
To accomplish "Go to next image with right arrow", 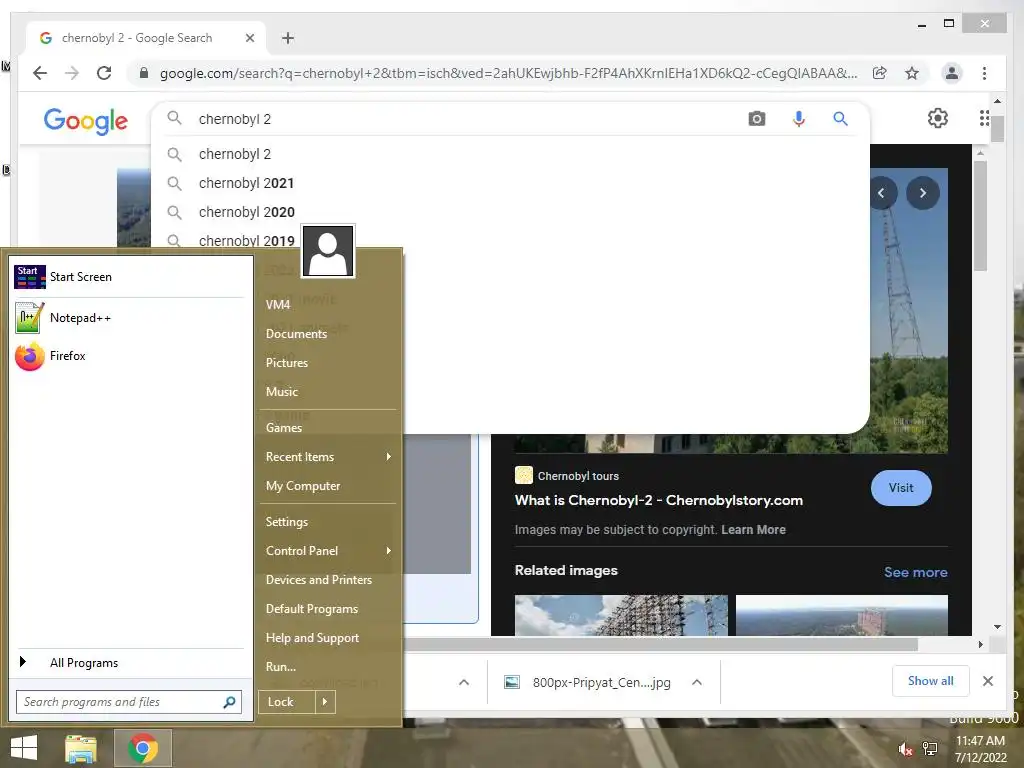I will pyautogui.click(x=923, y=193).
